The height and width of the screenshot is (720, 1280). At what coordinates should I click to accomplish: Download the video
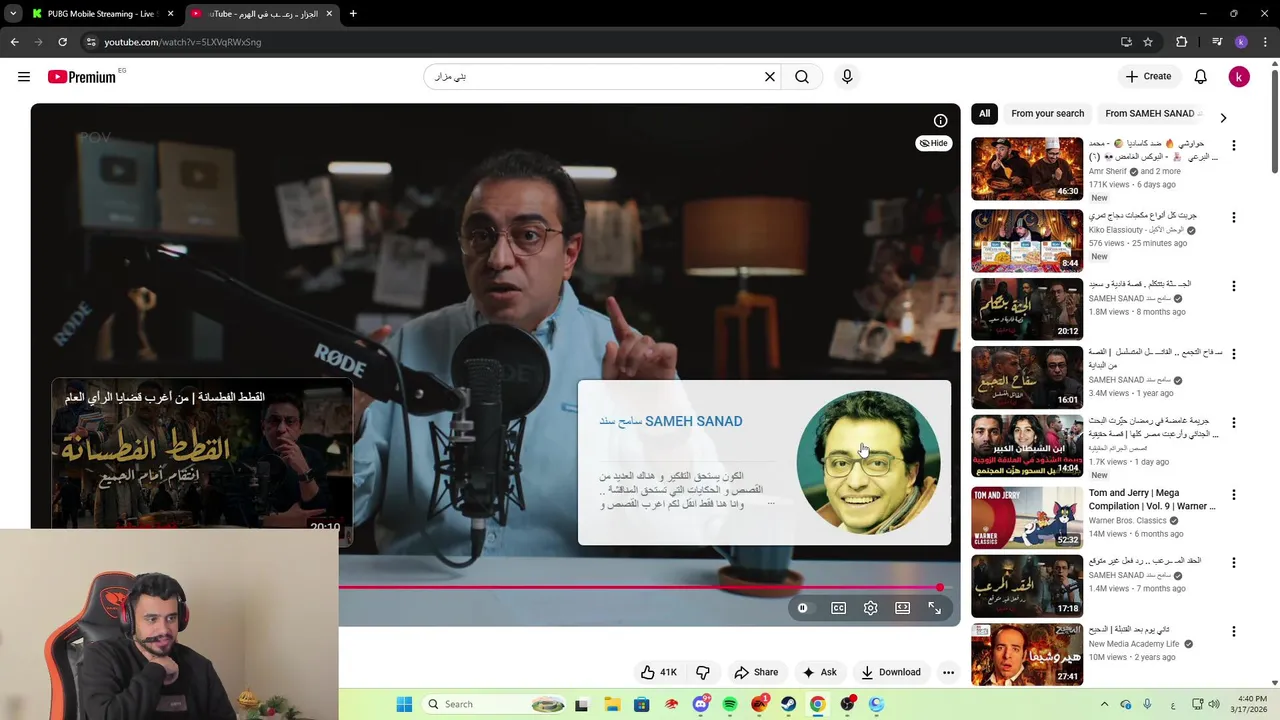click(x=891, y=672)
